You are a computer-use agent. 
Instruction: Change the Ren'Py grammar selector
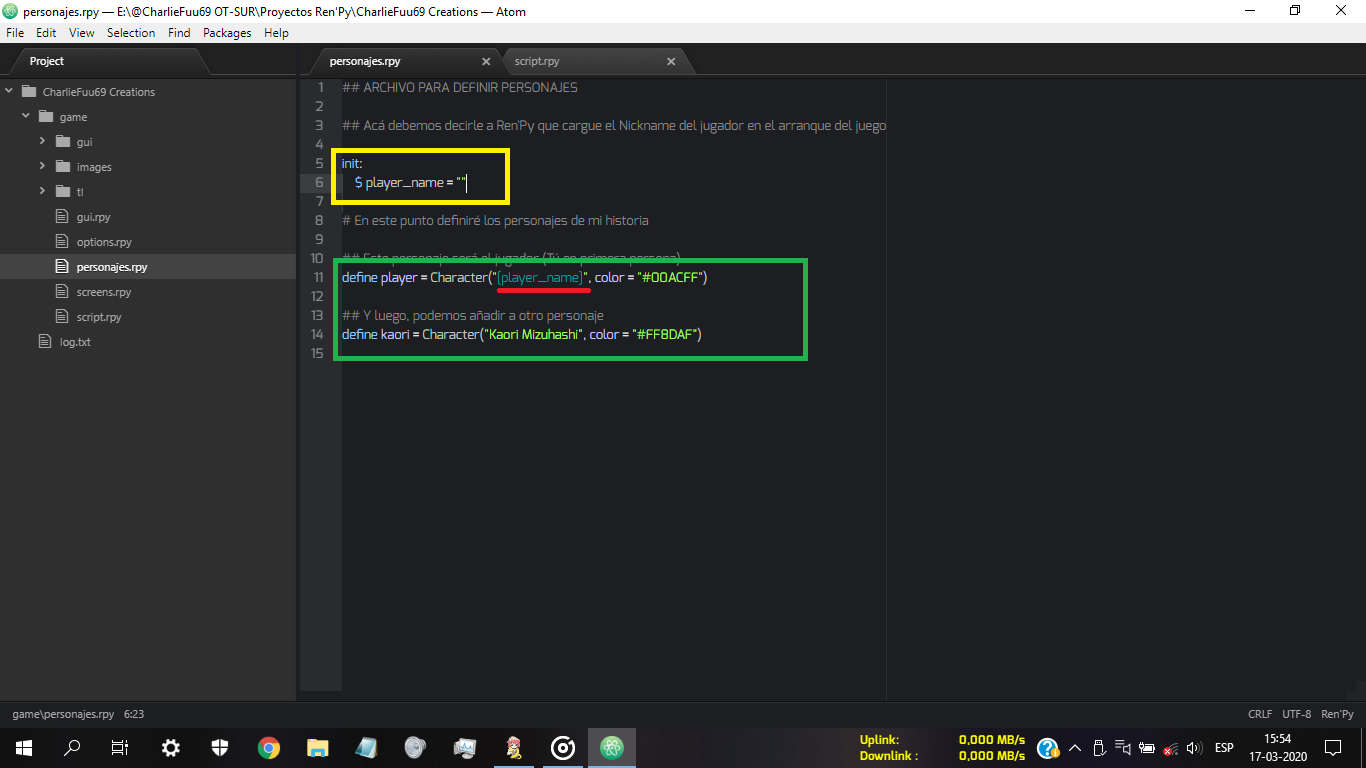pyautogui.click(x=1337, y=714)
